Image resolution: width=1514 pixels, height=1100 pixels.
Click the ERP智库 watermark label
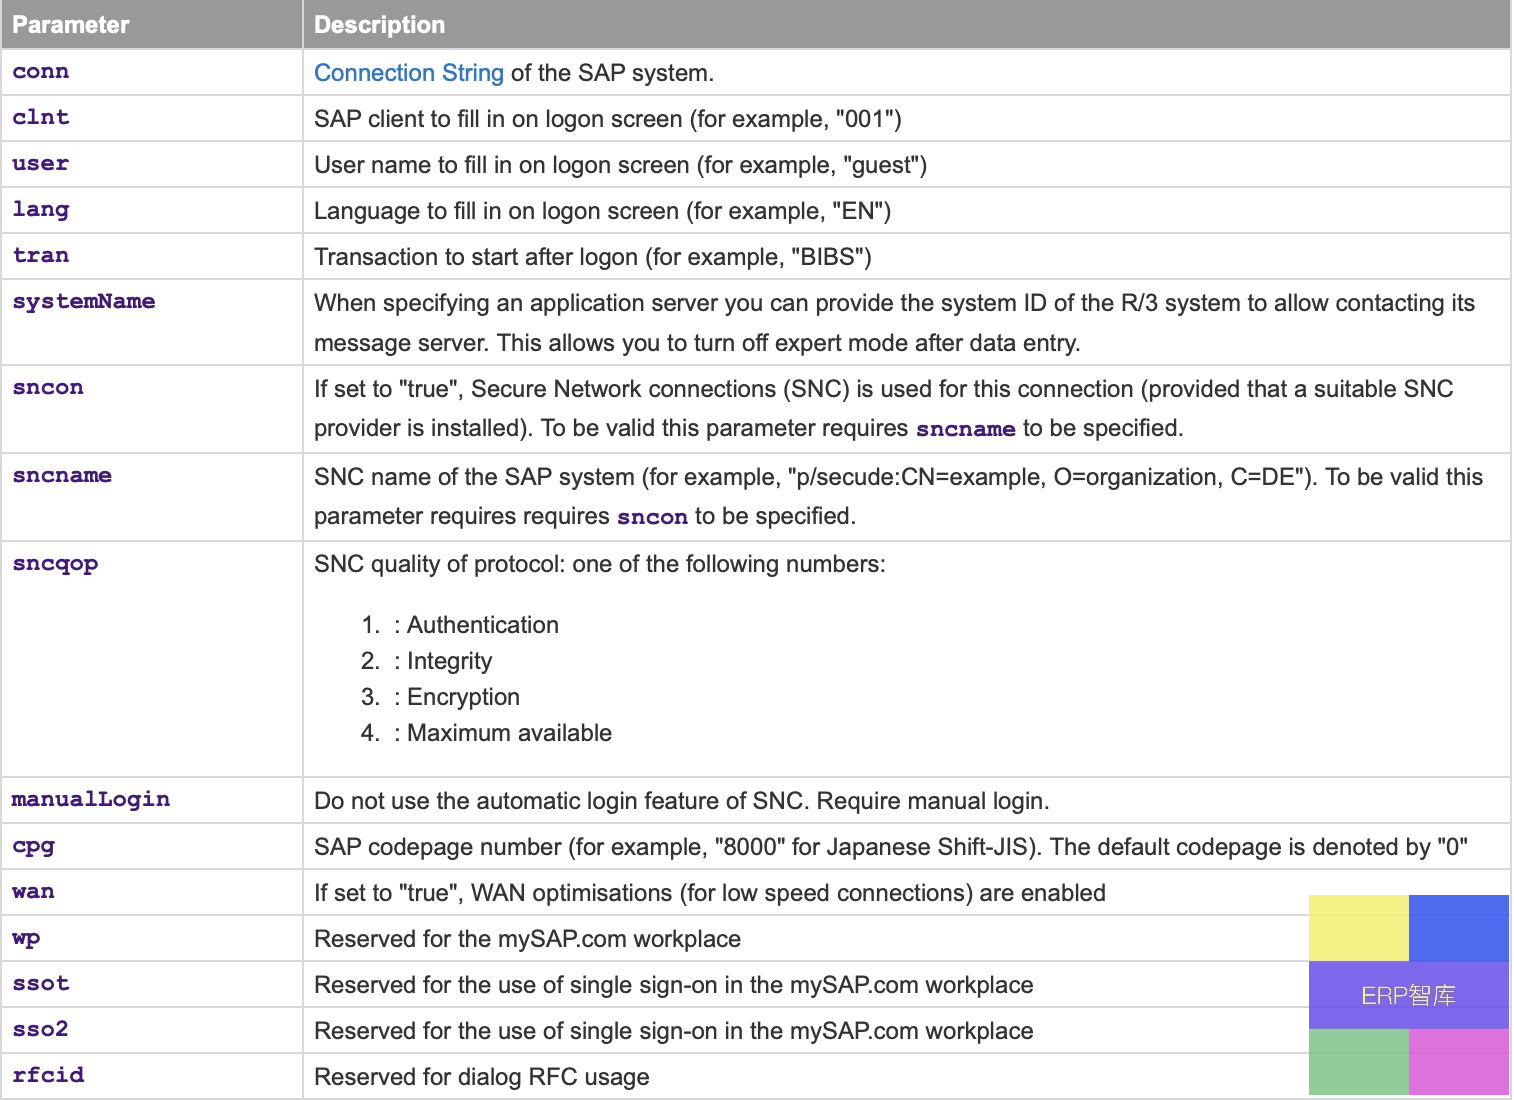(x=1408, y=996)
